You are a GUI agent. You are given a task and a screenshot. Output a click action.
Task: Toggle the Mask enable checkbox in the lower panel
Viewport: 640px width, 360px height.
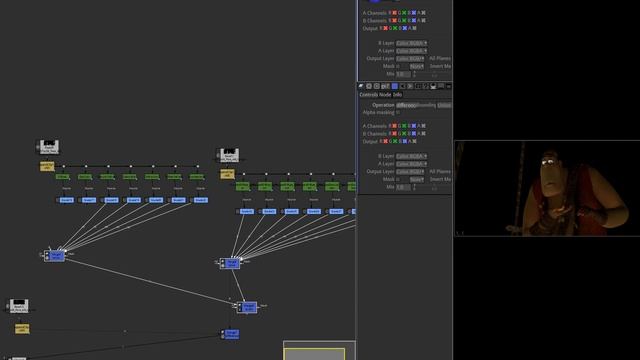(398, 179)
